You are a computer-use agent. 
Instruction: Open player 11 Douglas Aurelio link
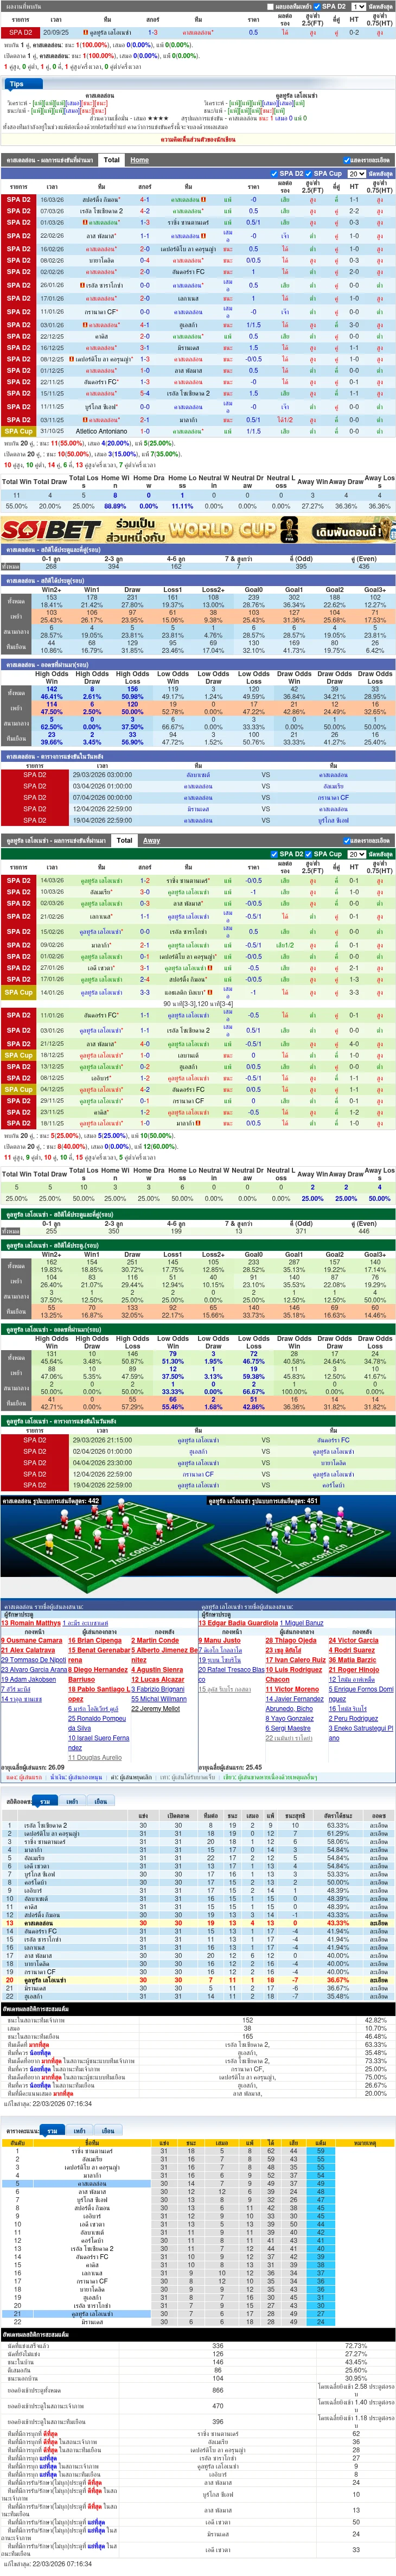[95, 1757]
